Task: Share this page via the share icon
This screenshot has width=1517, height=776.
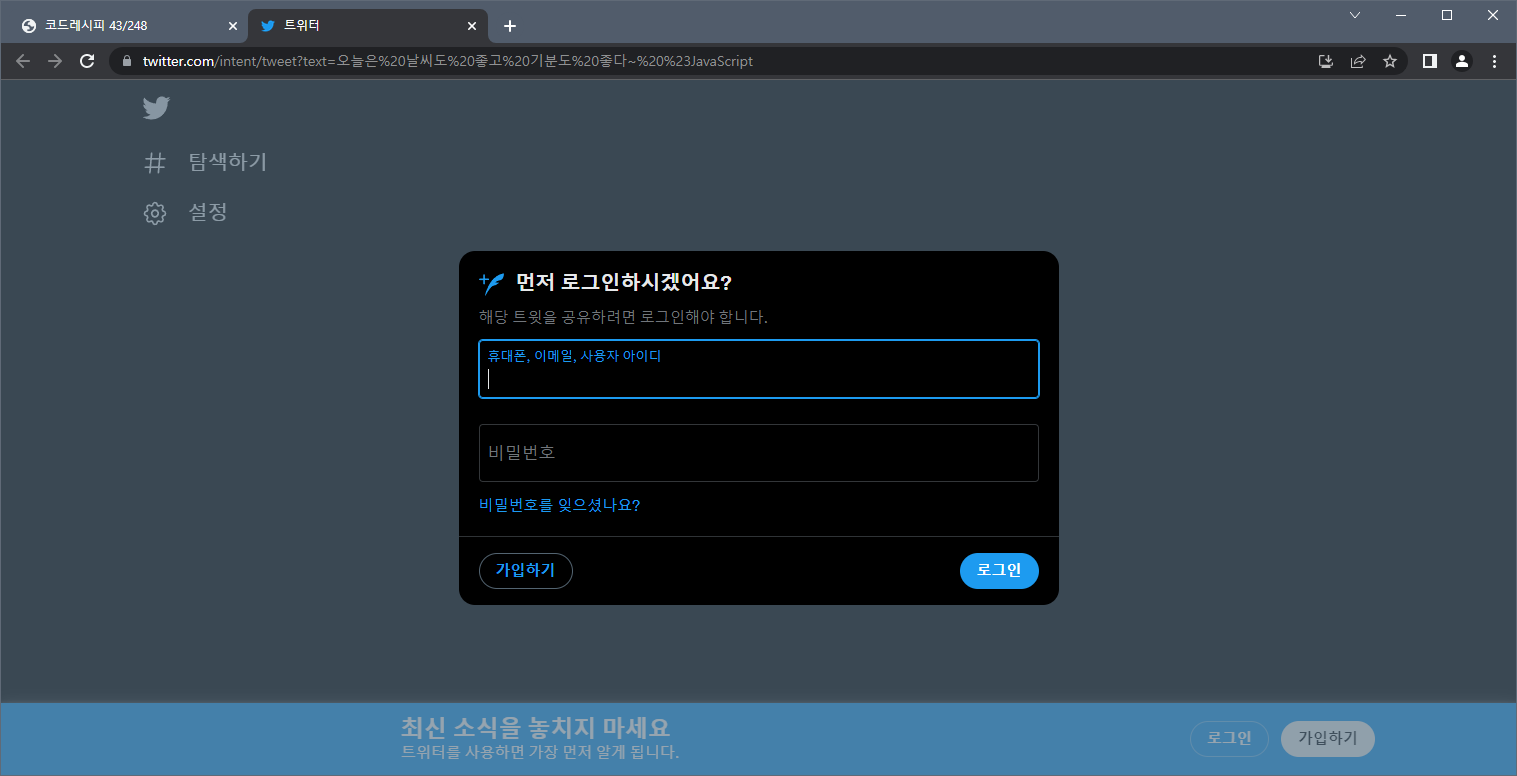Action: 1358,61
